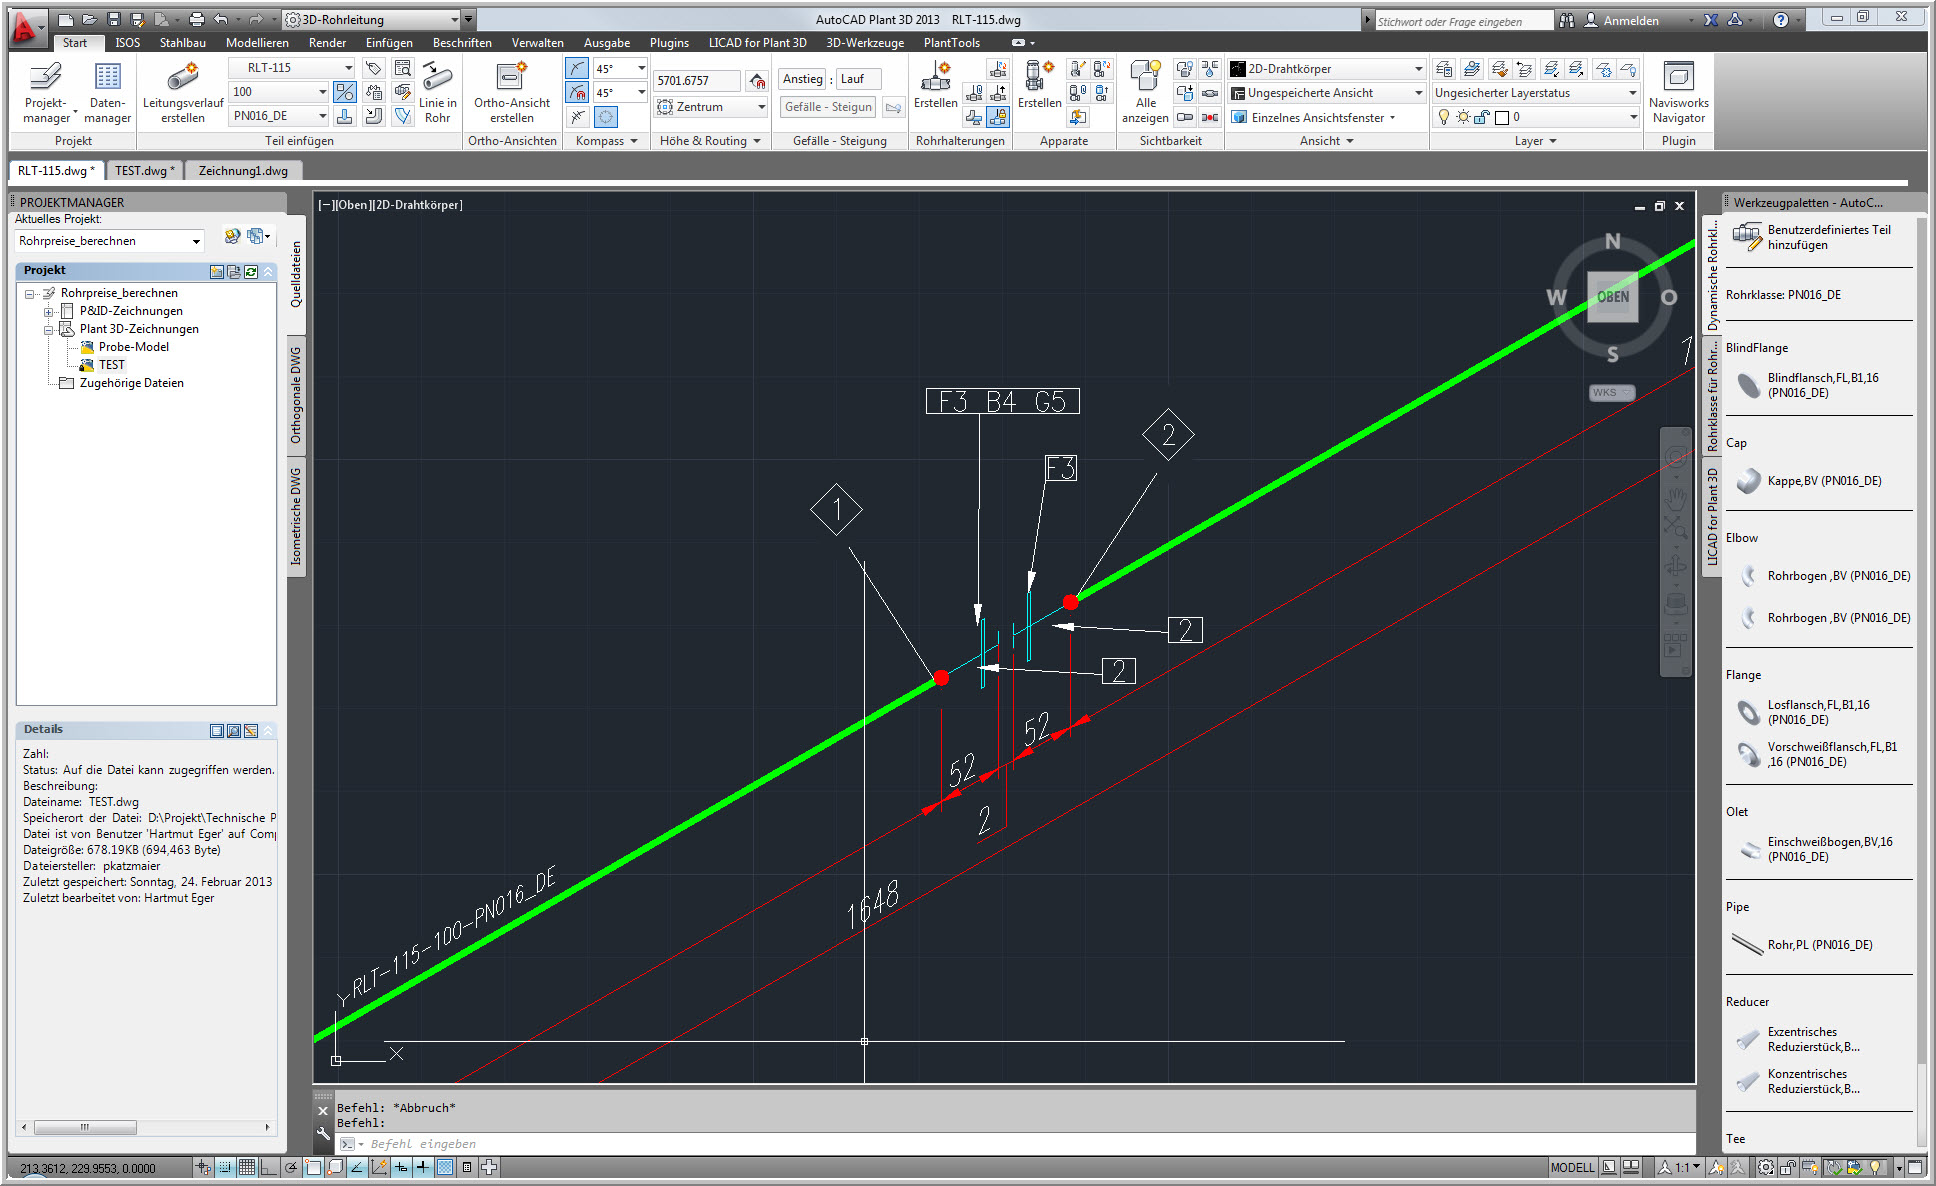1936x1186 pixels.
Task: Select Einschweißbogen,BV,16 palette item
Action: [1818, 849]
